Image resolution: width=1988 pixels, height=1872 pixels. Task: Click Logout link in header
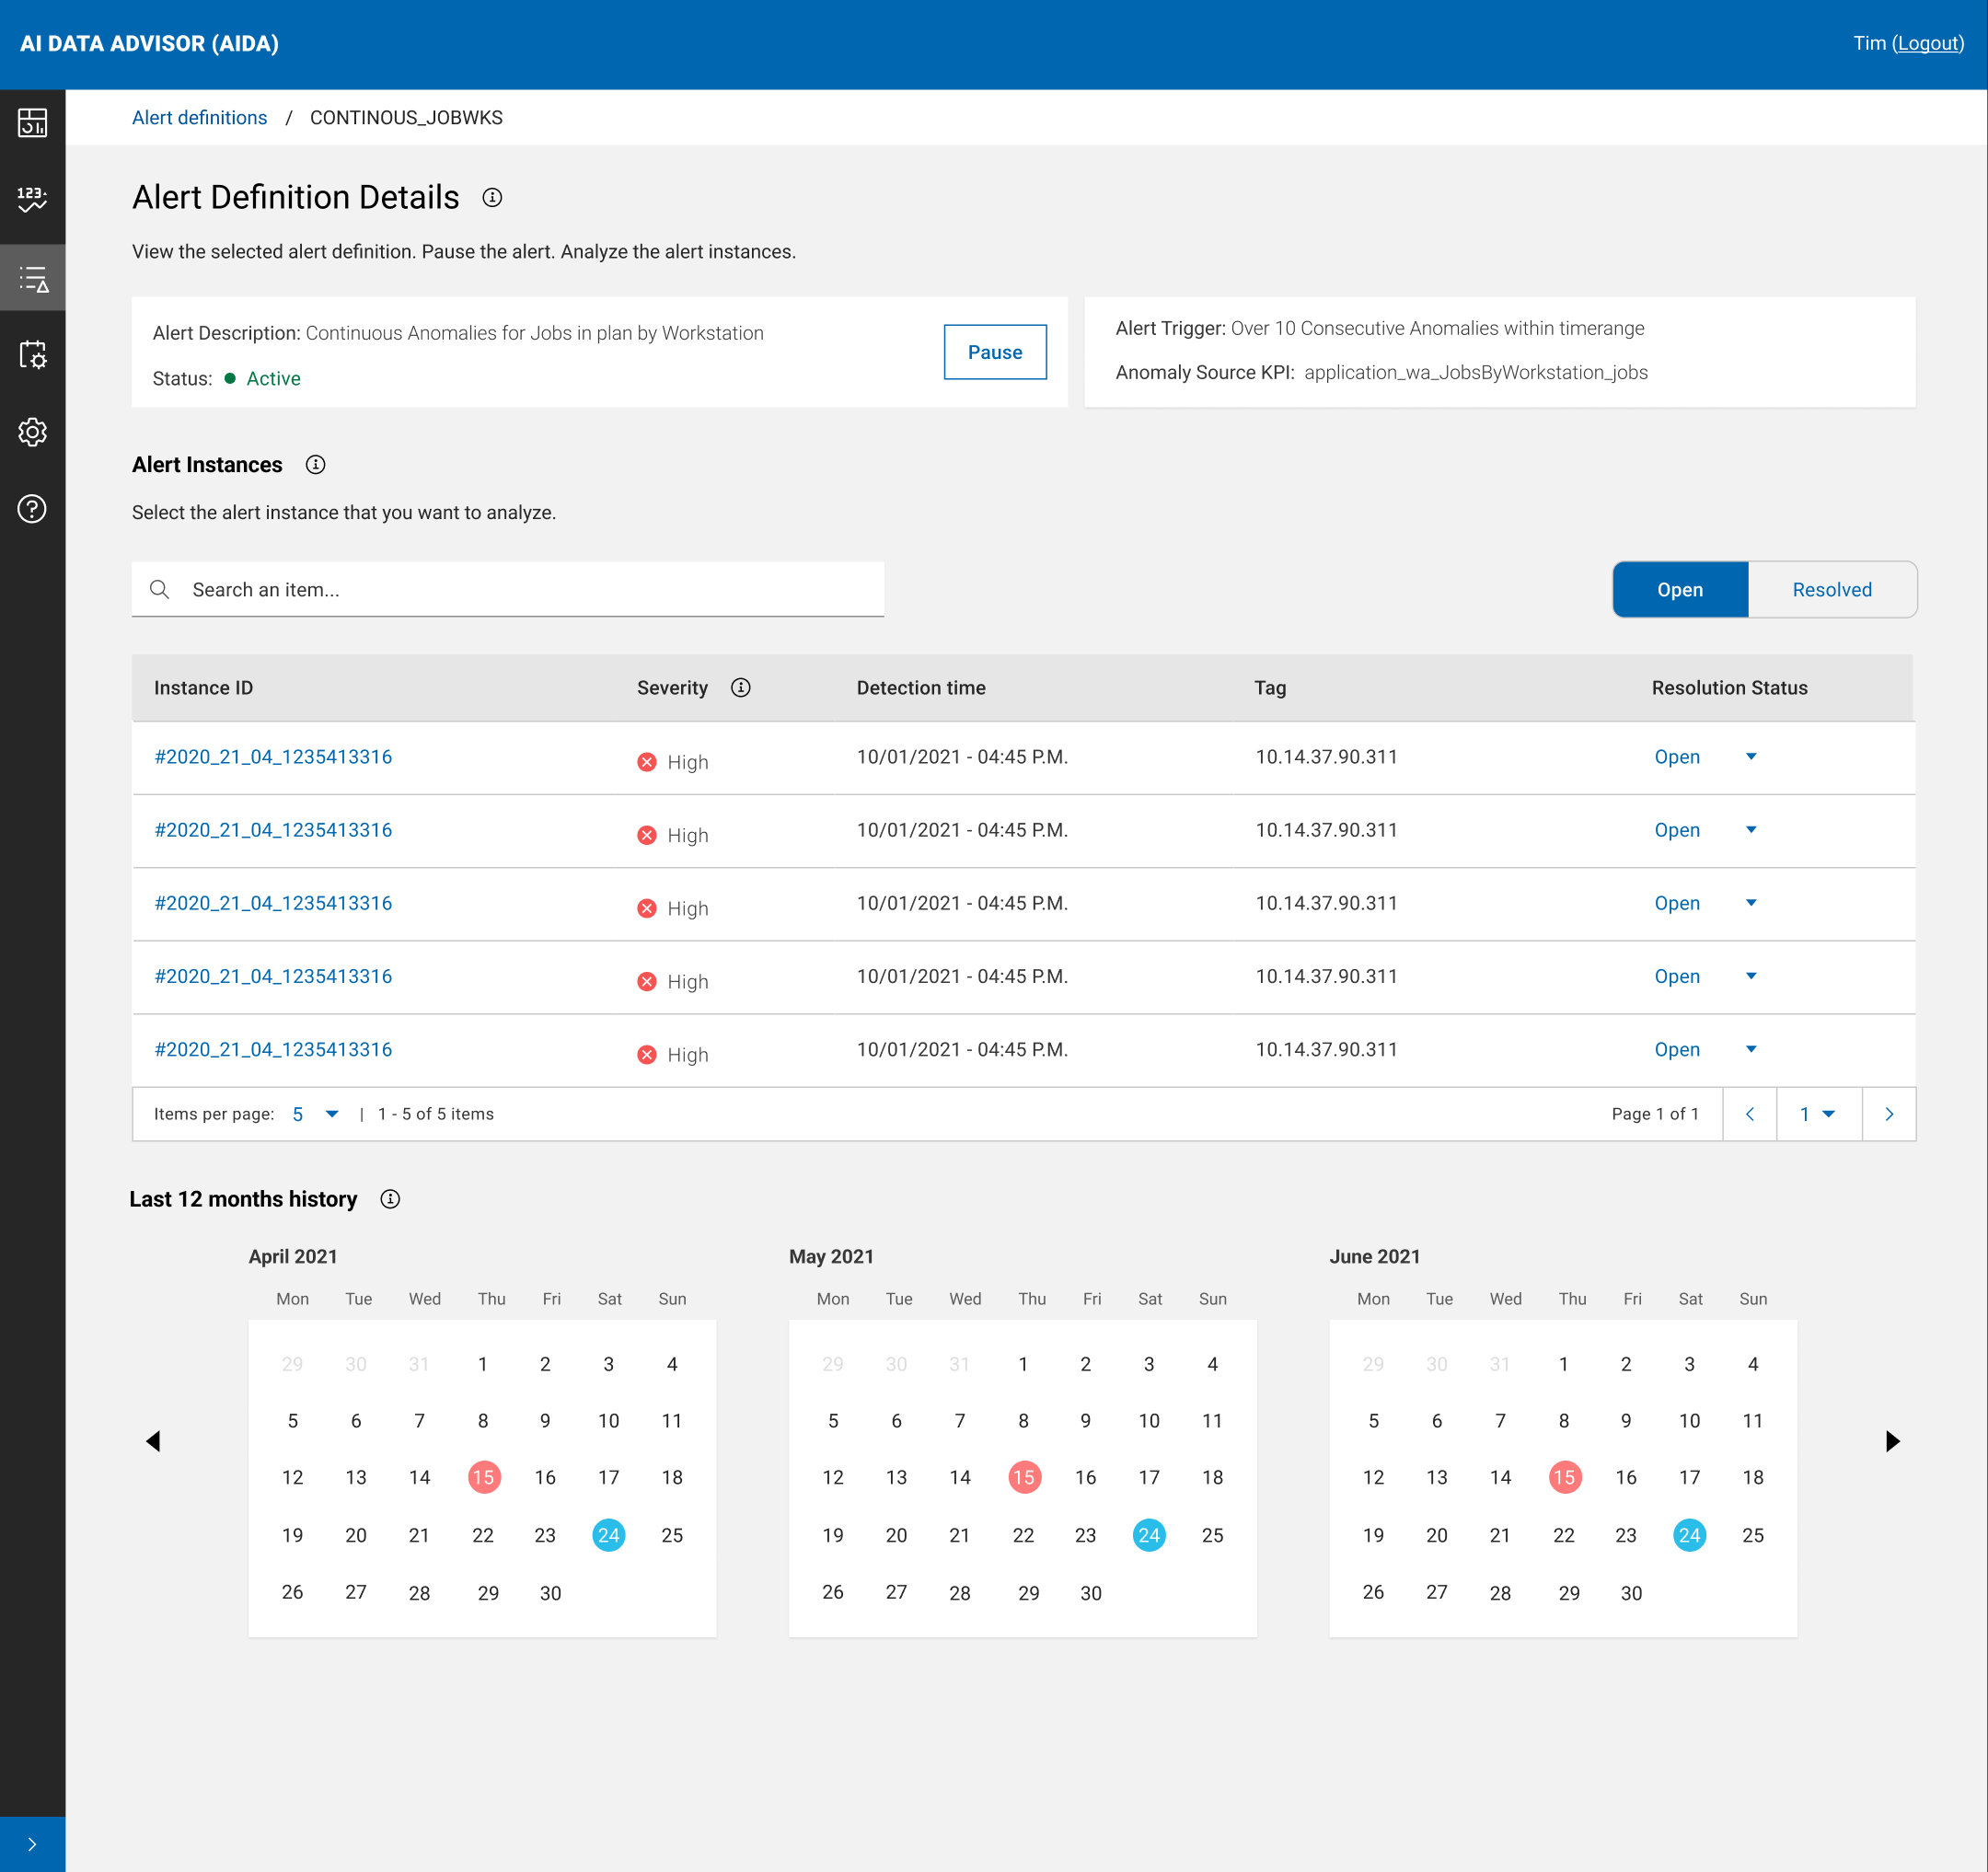1927,43
